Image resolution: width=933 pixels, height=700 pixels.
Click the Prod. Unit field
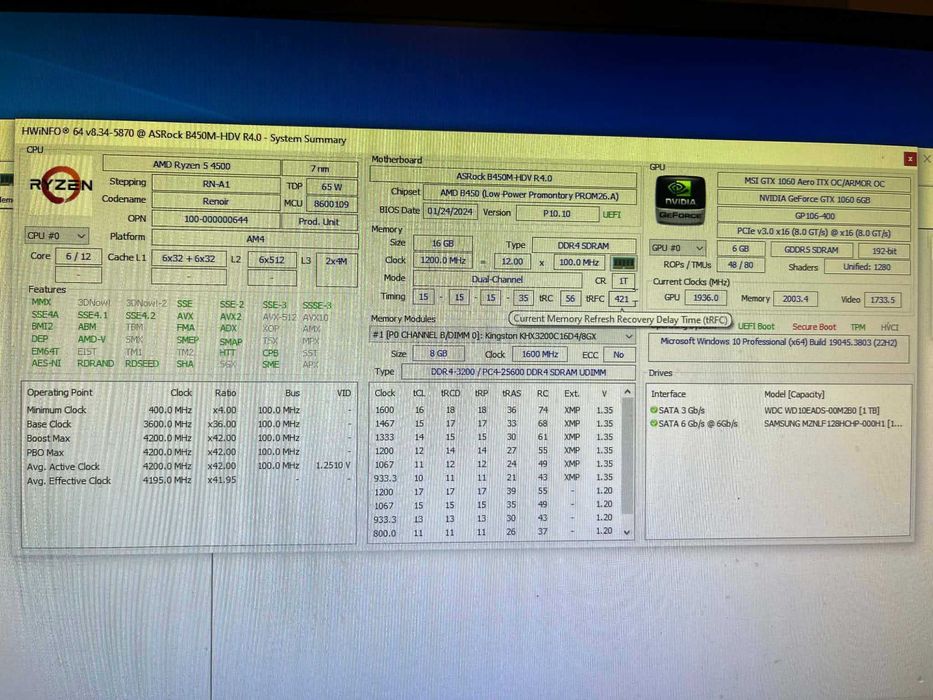320,221
